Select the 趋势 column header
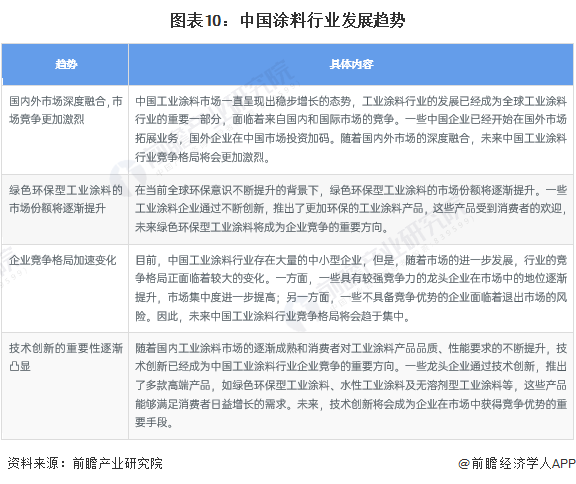The width and height of the screenshot is (576, 484). [x=65, y=64]
